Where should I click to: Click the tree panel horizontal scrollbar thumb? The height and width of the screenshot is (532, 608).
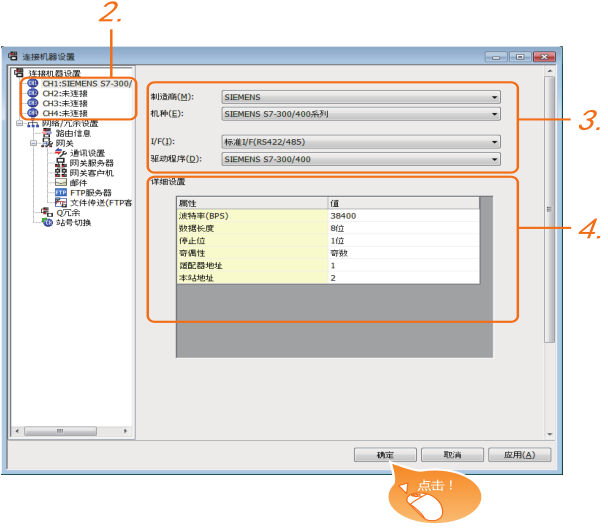(x=60, y=431)
